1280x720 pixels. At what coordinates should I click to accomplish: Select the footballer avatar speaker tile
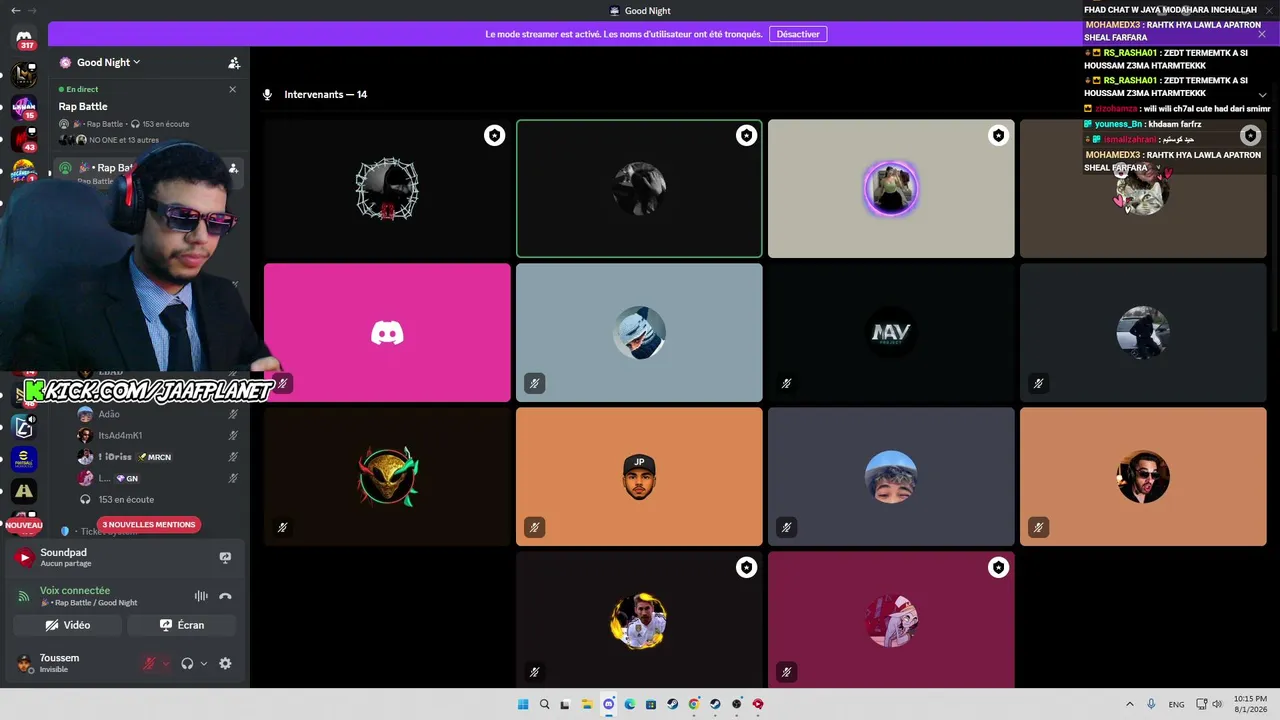click(x=639, y=621)
